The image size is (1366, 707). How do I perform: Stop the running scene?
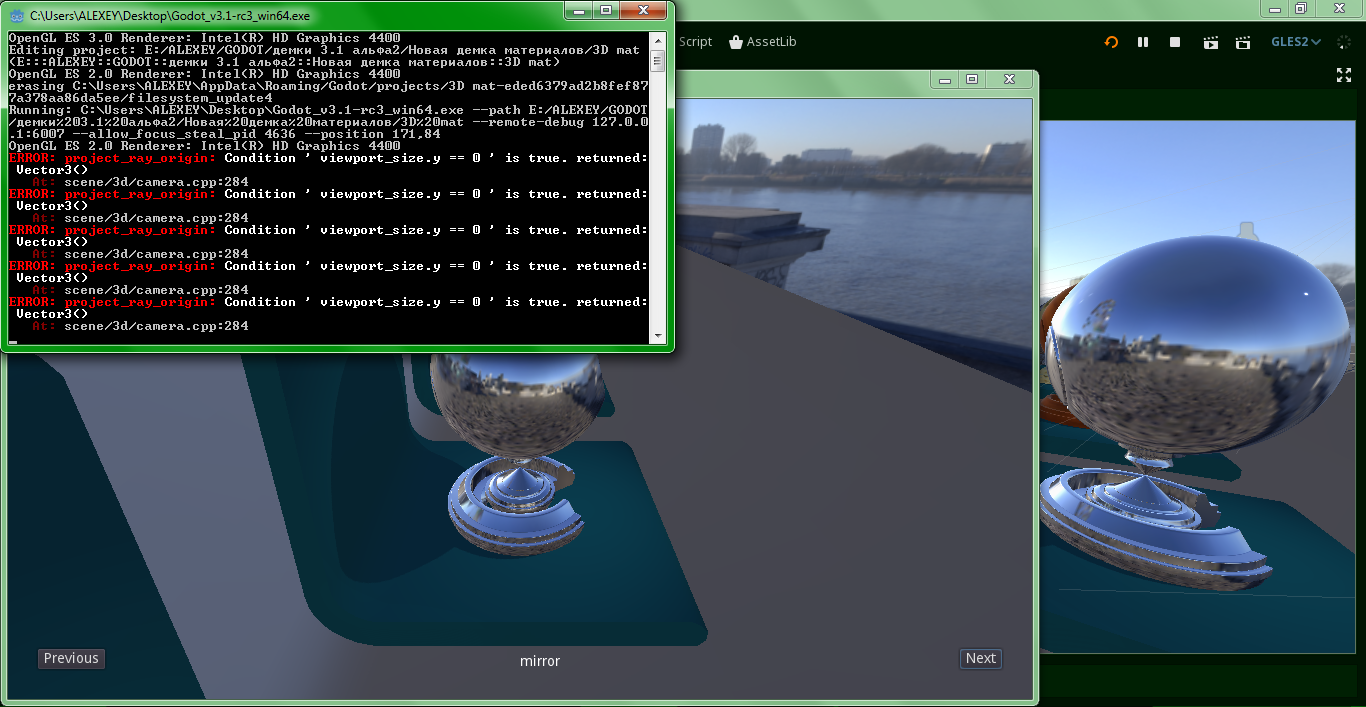[1176, 43]
